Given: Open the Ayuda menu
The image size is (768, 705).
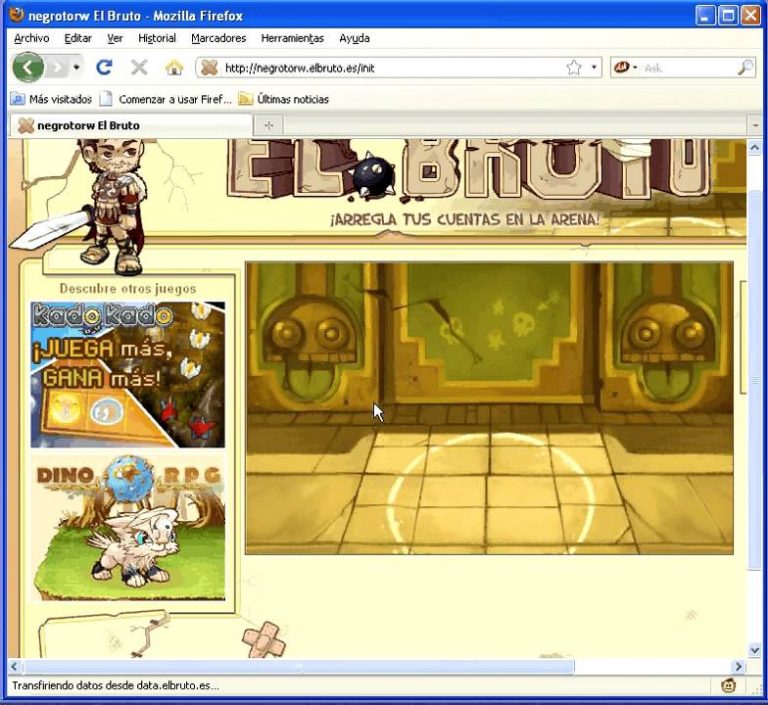Looking at the screenshot, I should (x=354, y=38).
